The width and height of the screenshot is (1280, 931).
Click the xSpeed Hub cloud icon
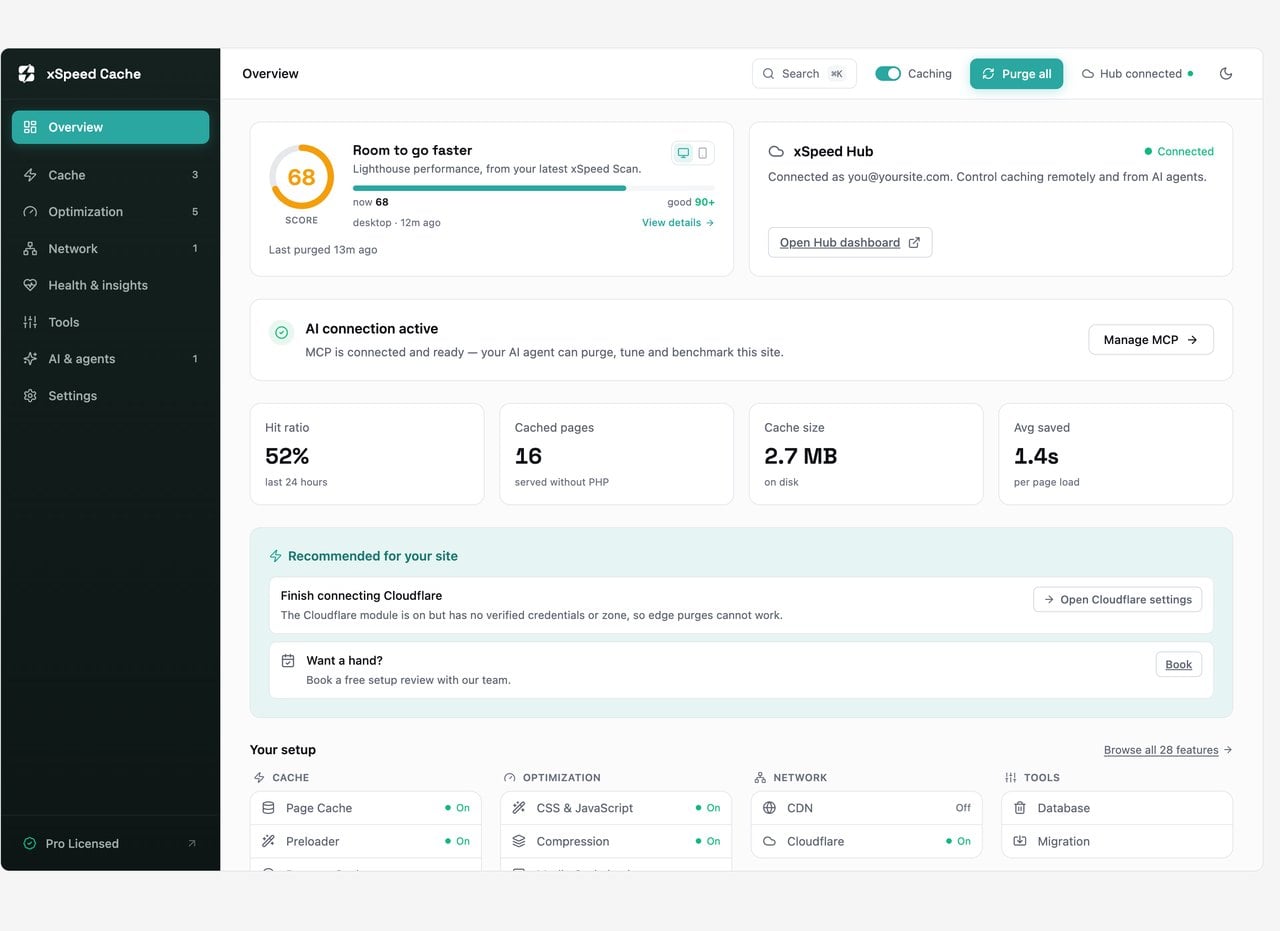[x=776, y=152]
